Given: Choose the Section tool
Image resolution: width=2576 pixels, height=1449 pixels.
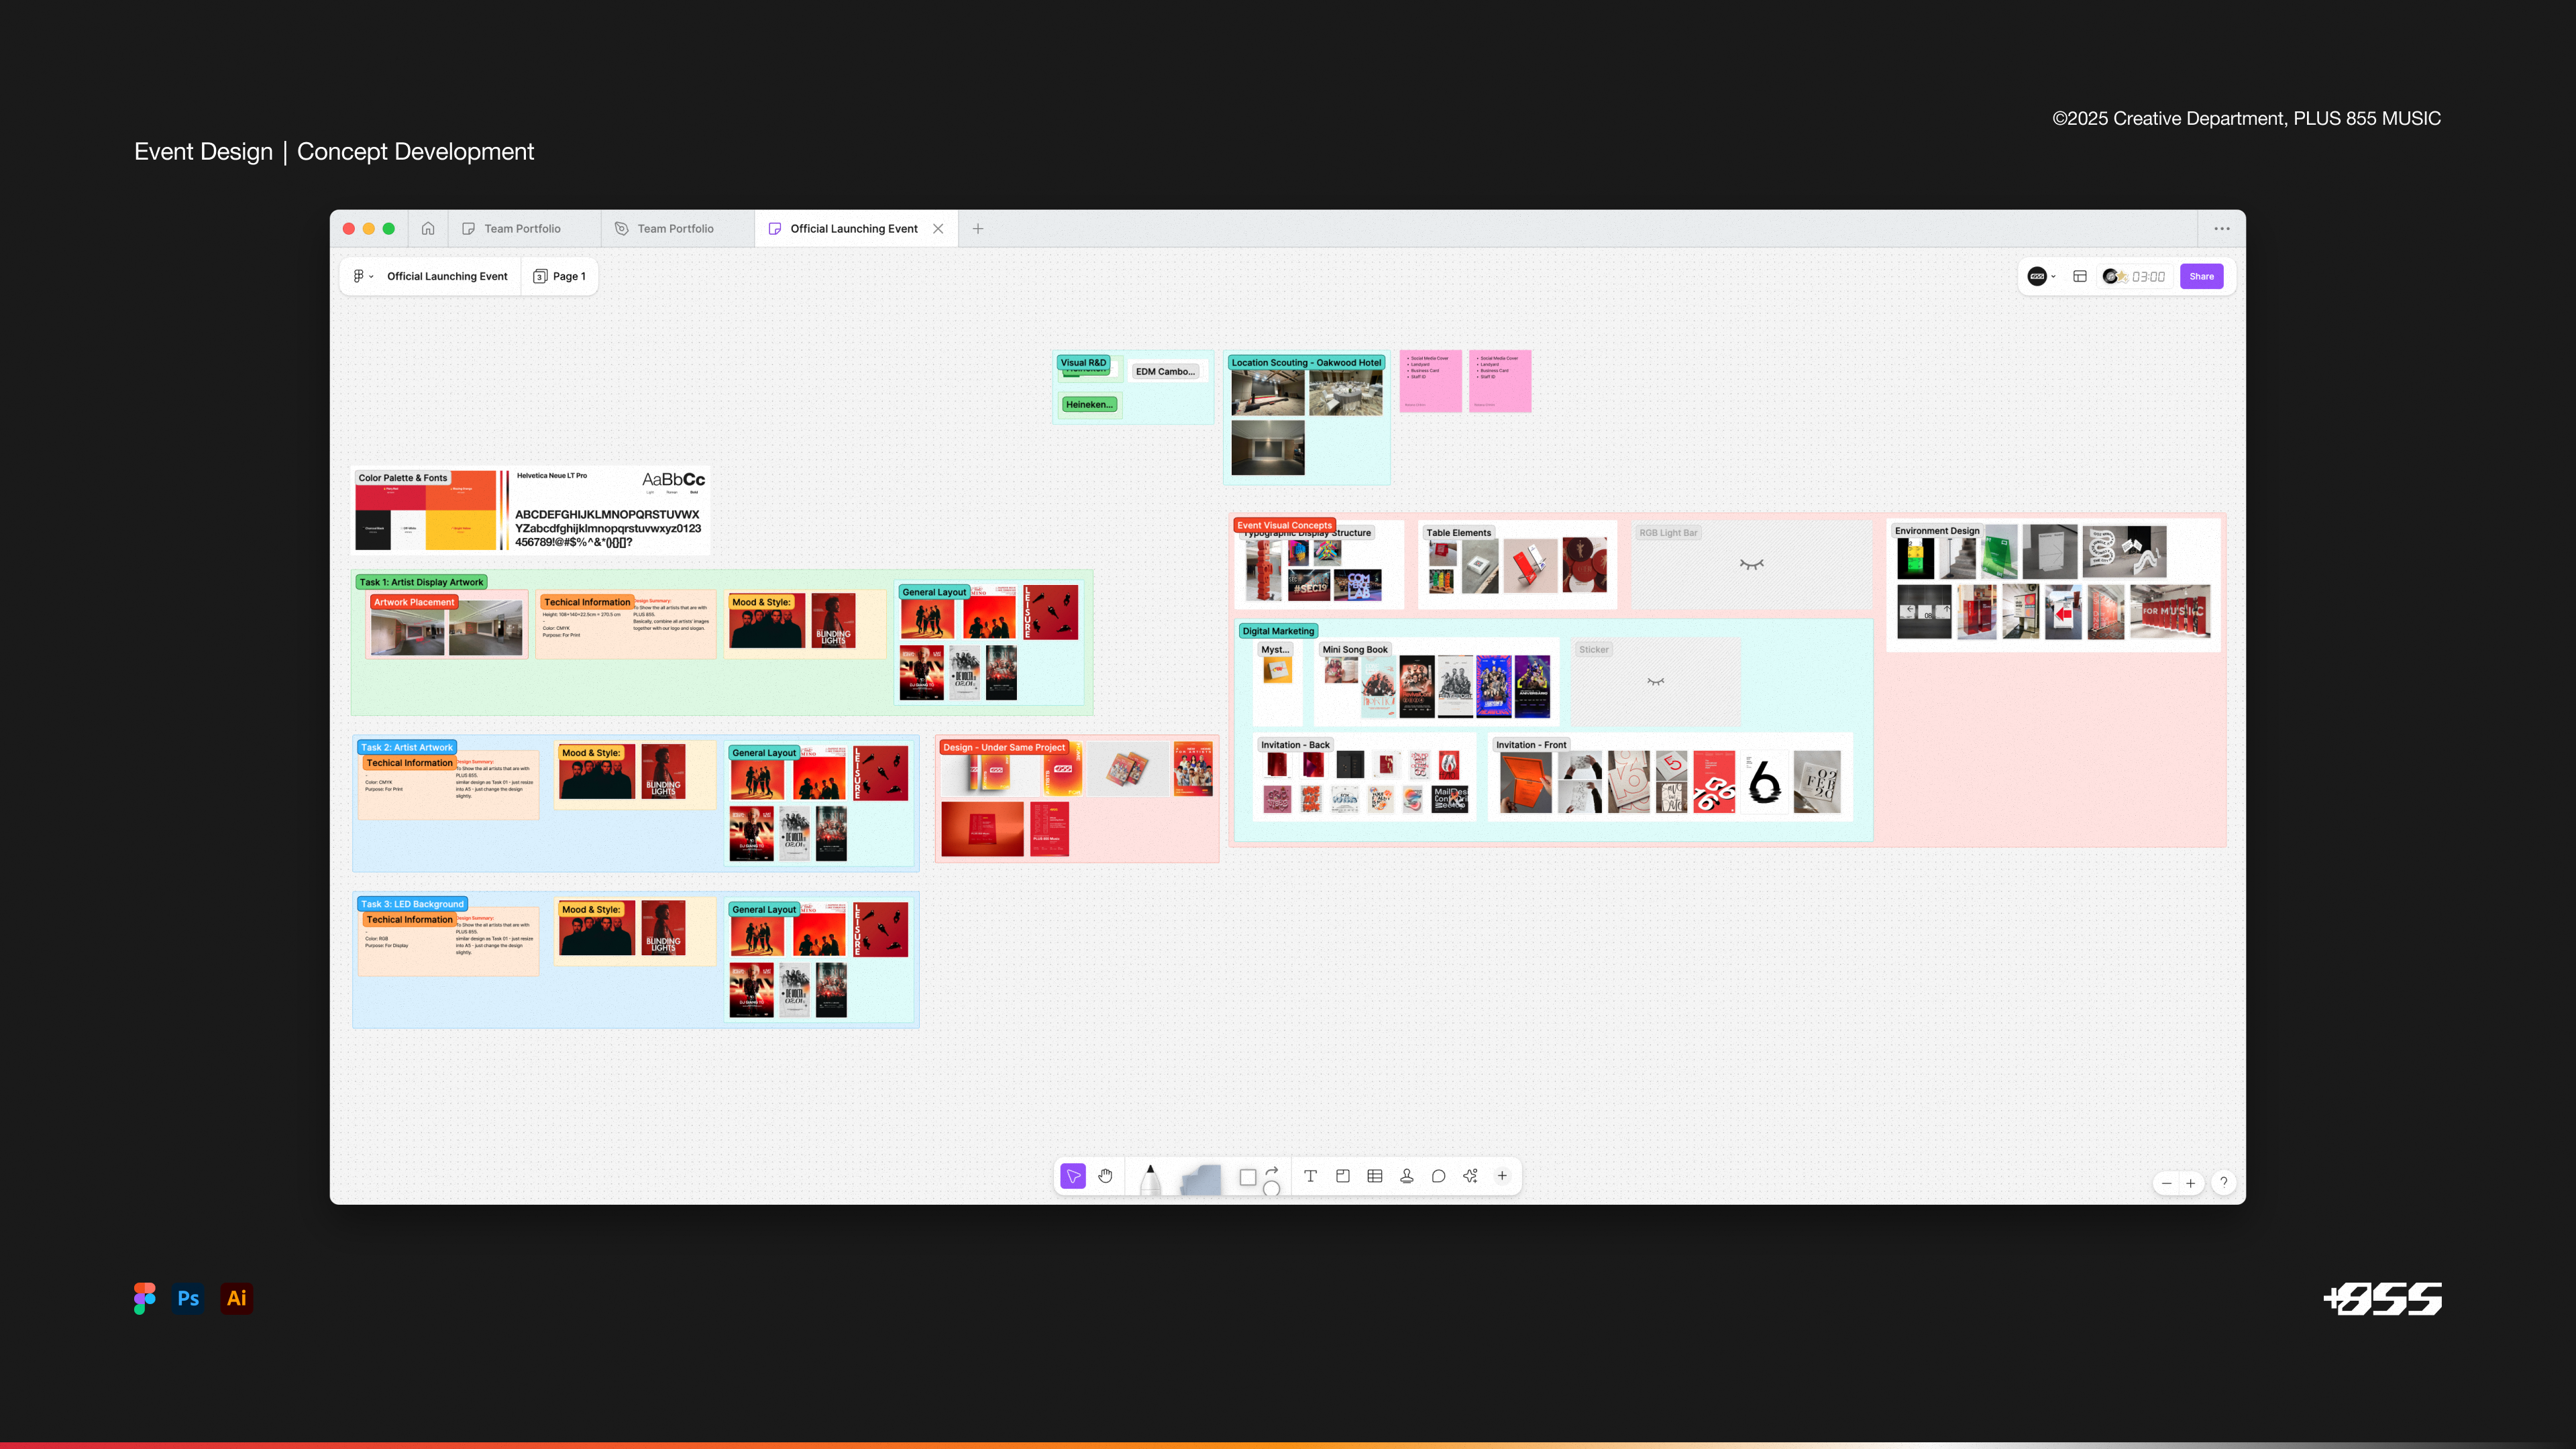Looking at the screenshot, I should (1343, 1176).
